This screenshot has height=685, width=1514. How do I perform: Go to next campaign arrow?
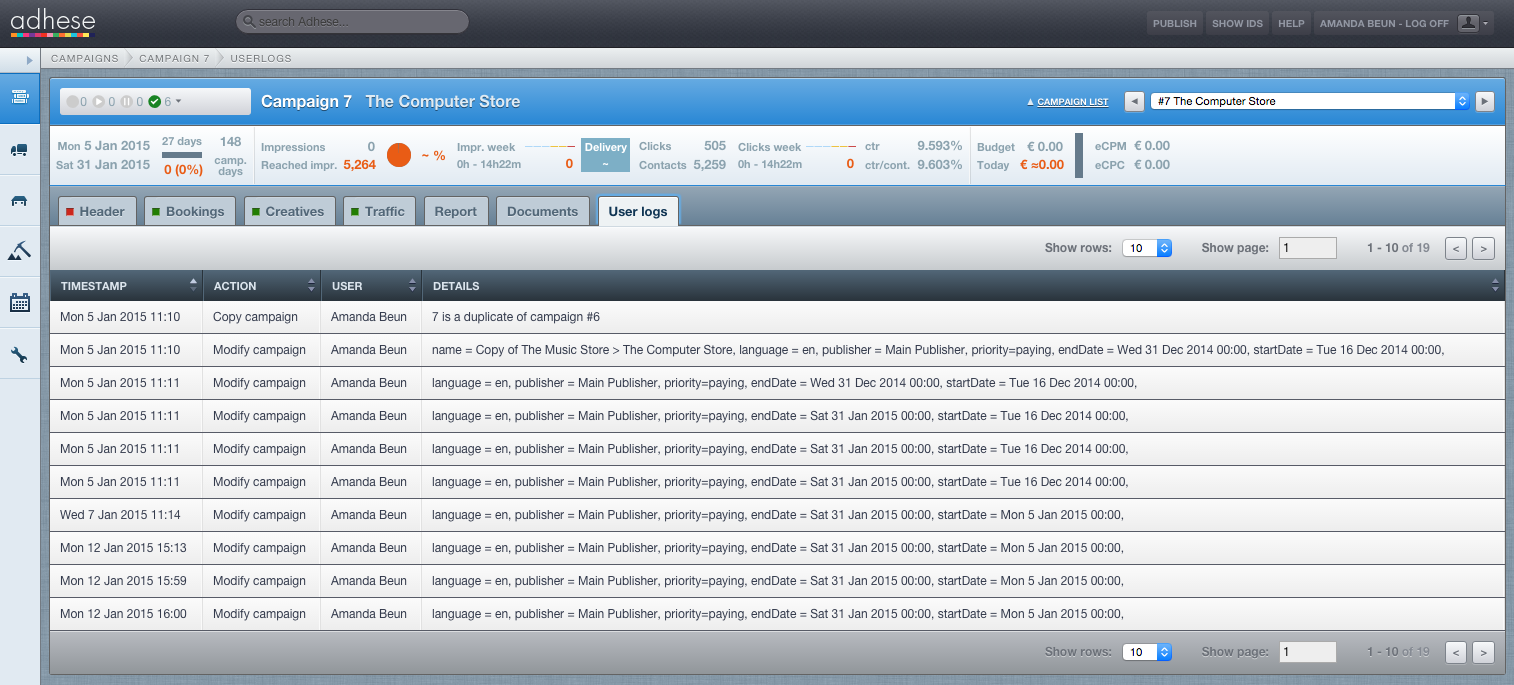tap(1485, 101)
